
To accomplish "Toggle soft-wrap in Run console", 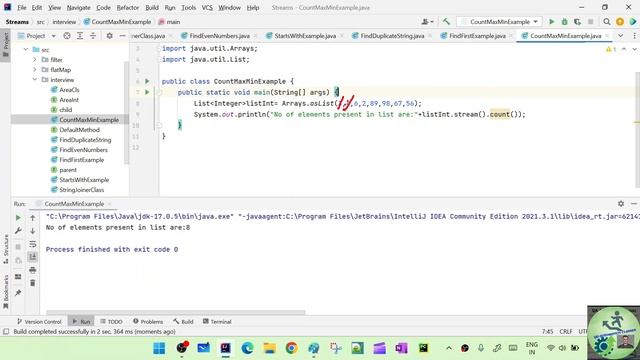I will click(x=33, y=244).
